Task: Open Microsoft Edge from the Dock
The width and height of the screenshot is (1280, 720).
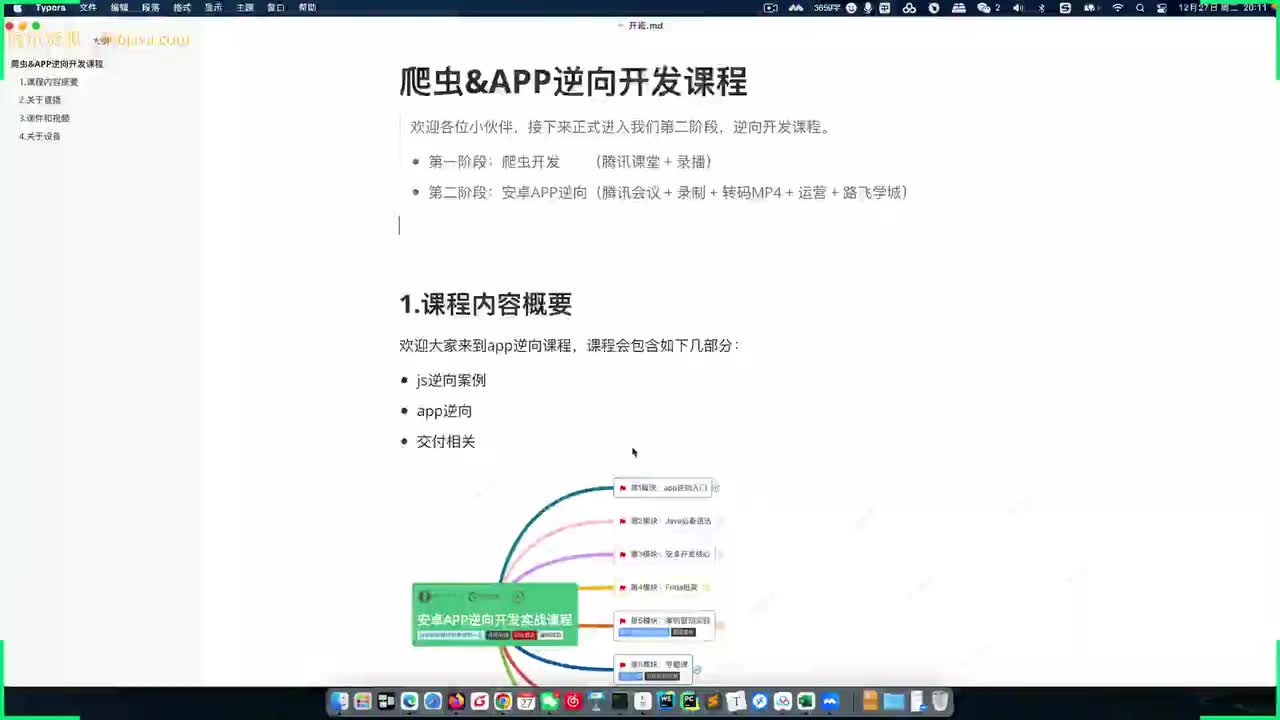Action: [409, 702]
